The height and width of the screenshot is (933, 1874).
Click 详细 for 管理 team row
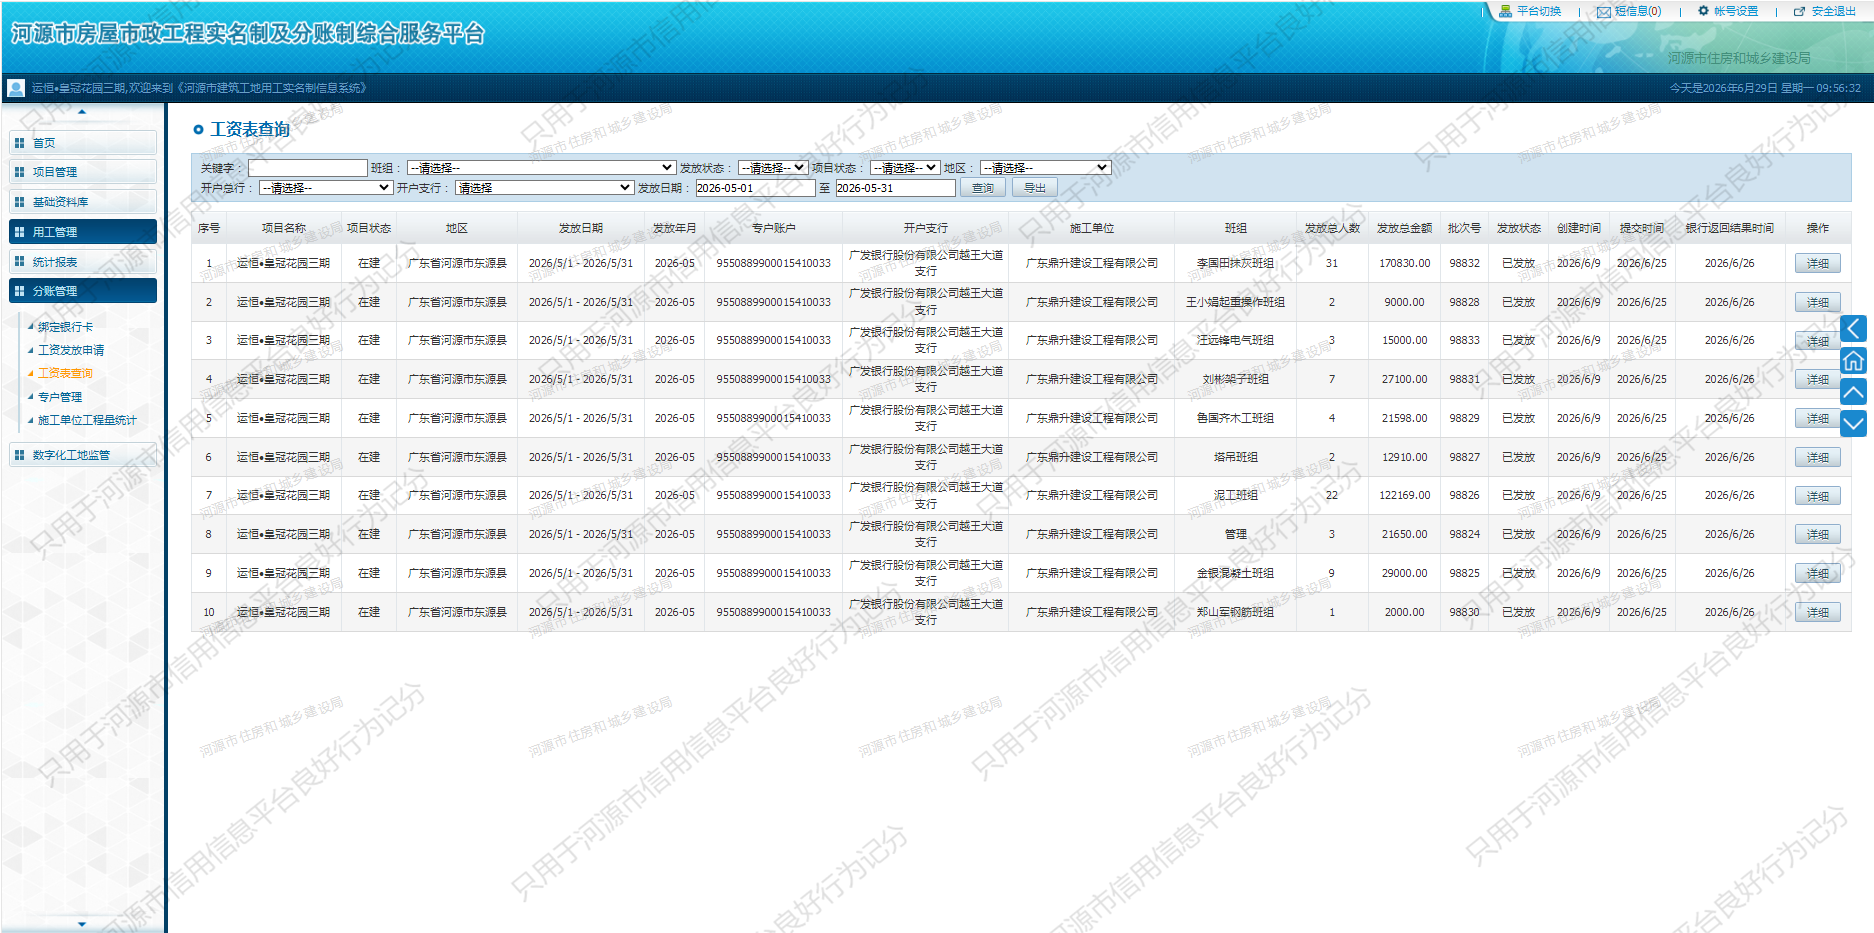tap(1818, 535)
